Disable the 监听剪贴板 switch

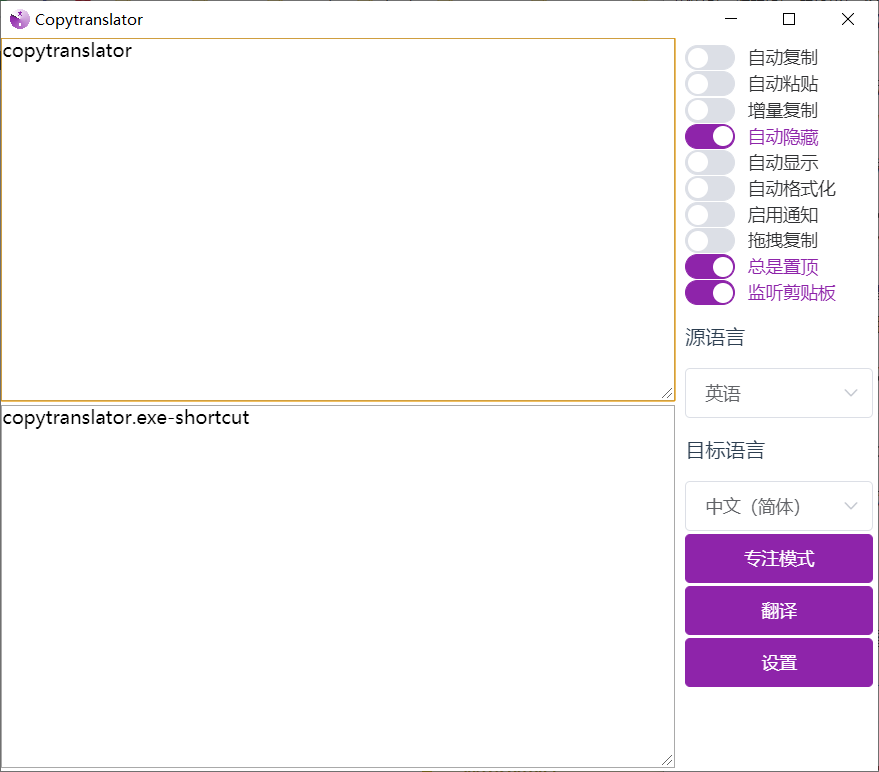pos(710,293)
